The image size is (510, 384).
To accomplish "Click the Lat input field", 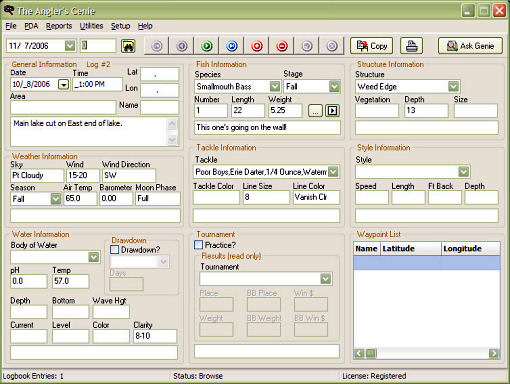I will (159, 74).
